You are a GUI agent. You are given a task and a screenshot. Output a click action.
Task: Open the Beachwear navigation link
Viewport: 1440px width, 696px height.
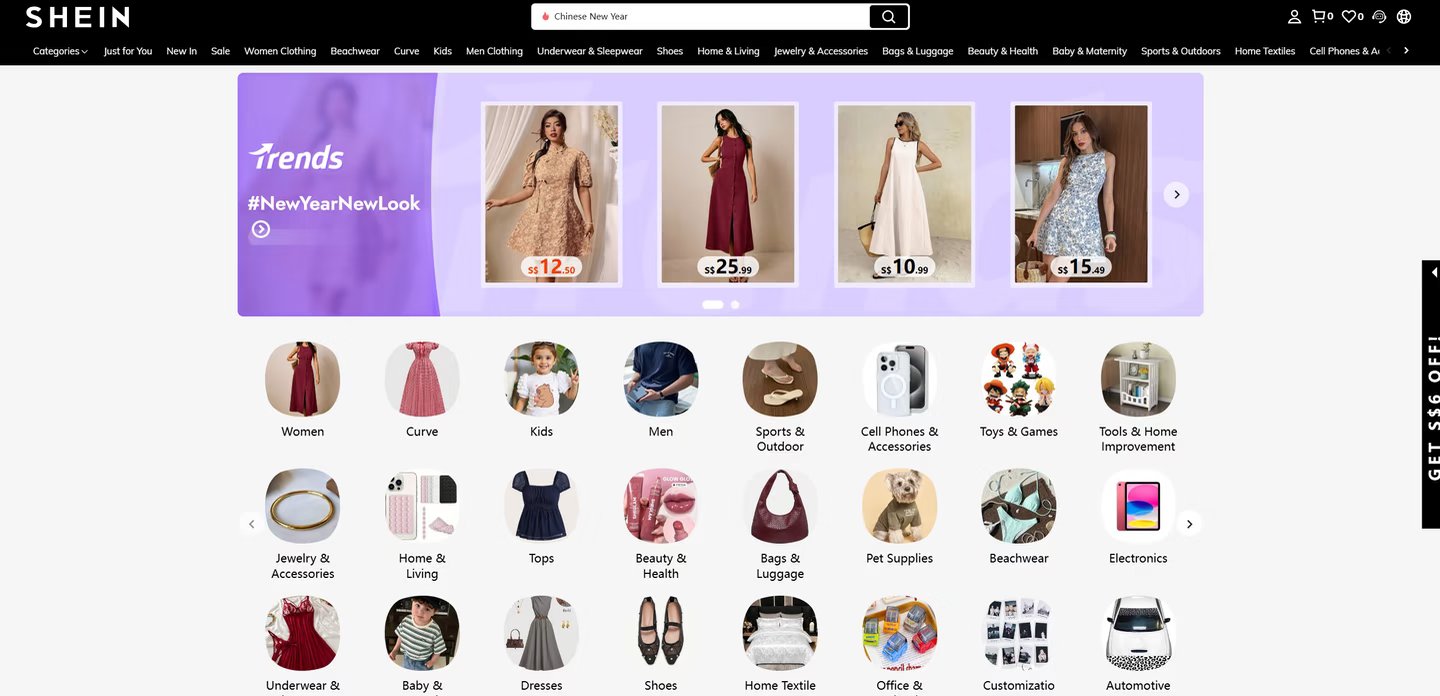click(x=355, y=51)
